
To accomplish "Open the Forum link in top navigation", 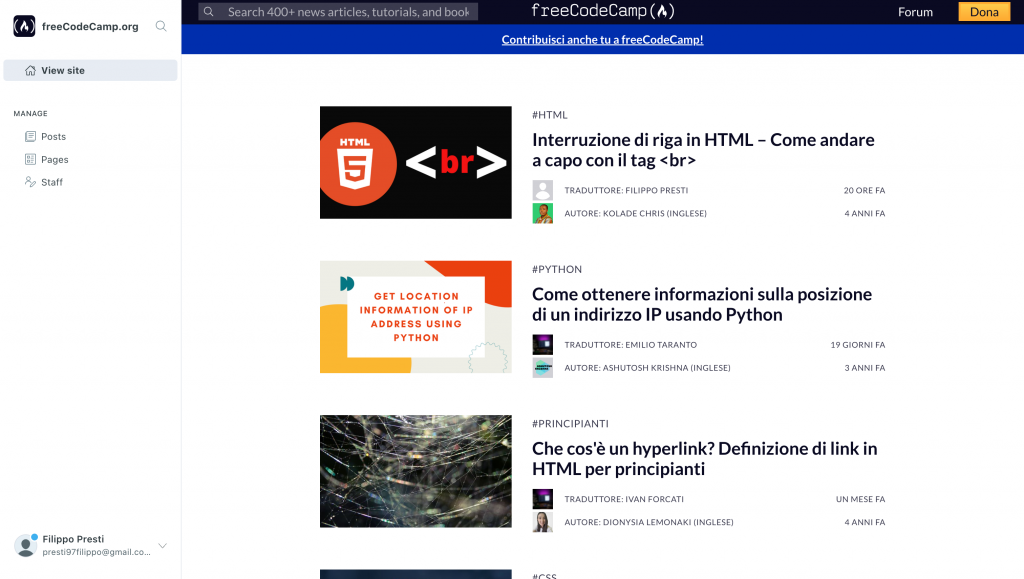I will tap(915, 12).
